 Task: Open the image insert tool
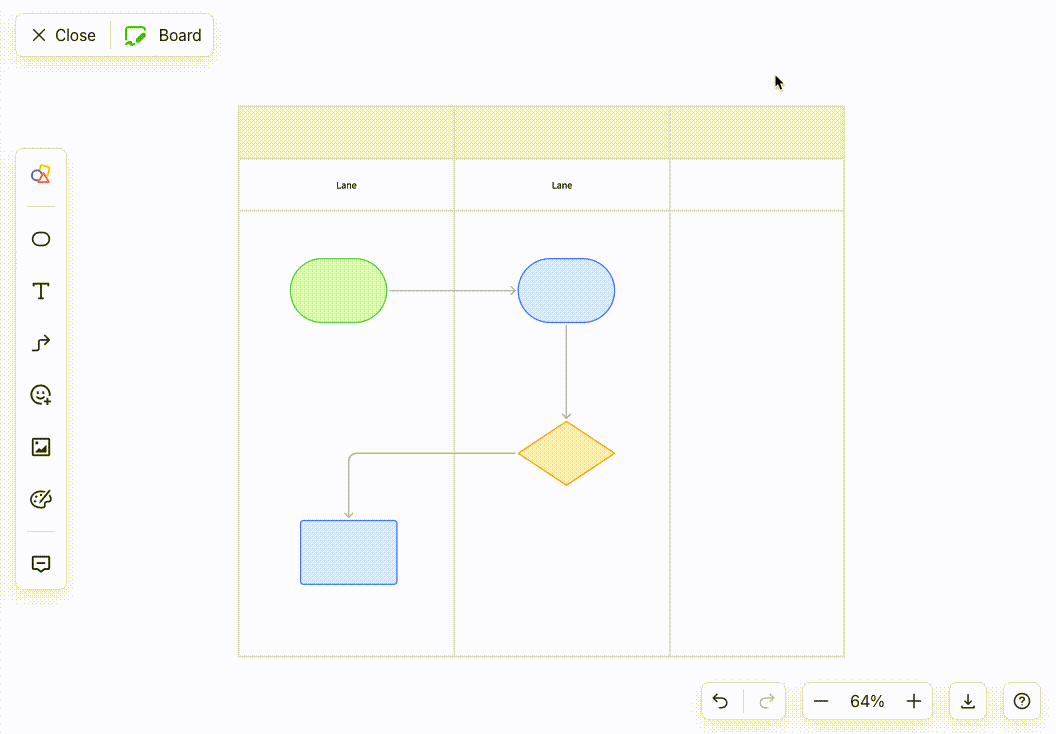click(40, 447)
